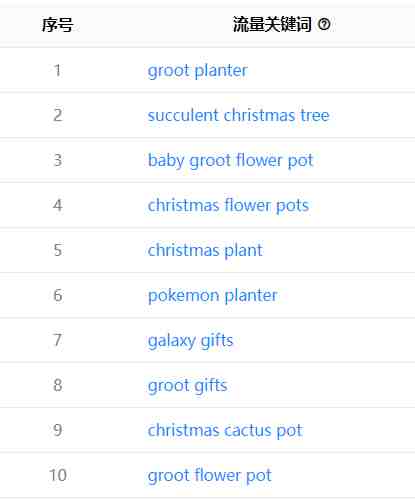415x500 pixels.
Task: Click the 流量关键词 column header
Action: point(272,24)
